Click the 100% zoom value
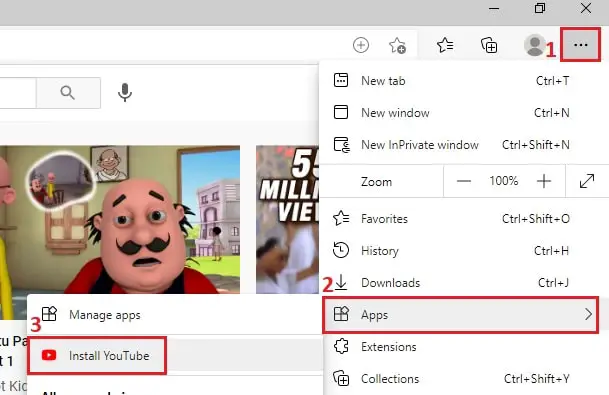Viewport: 609px width, 395px height. [504, 181]
